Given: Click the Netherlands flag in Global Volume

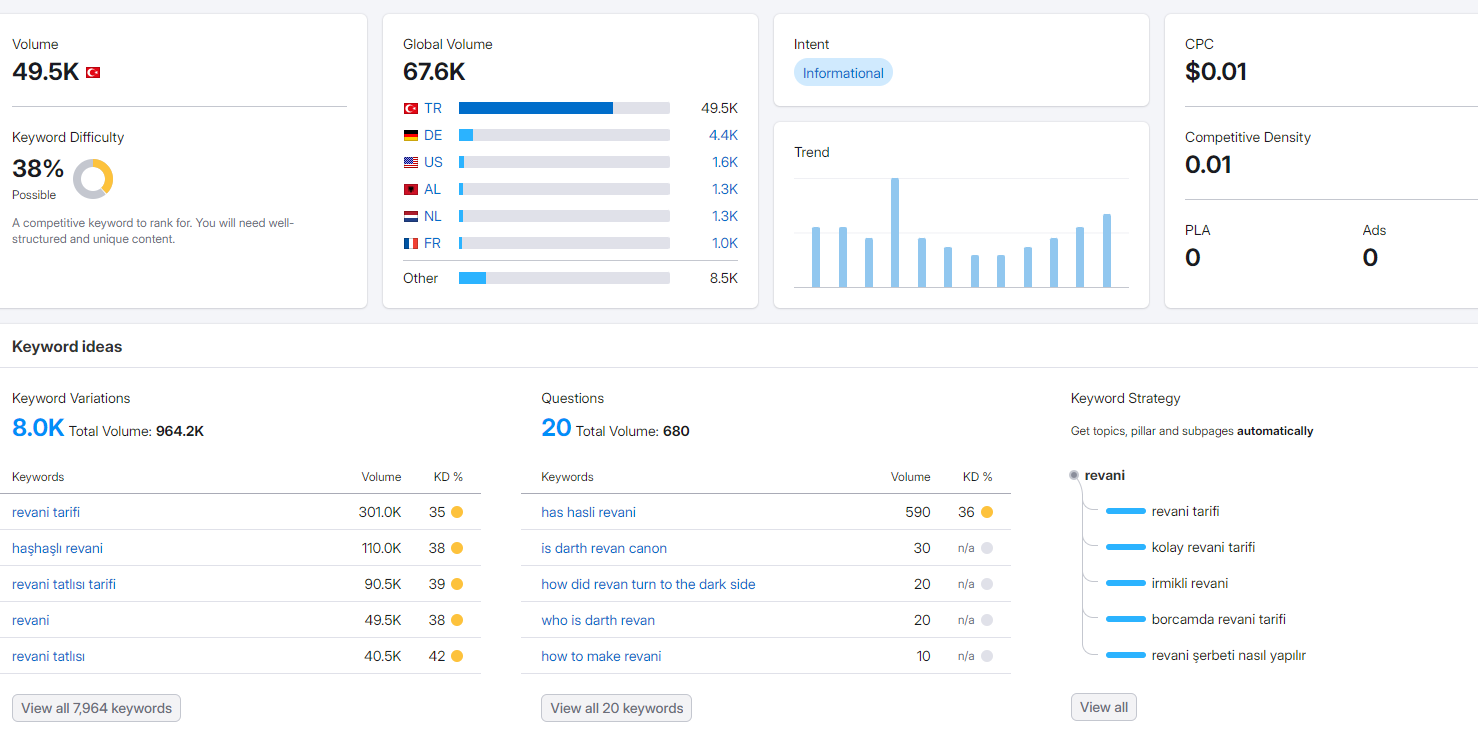Looking at the screenshot, I should point(410,216).
